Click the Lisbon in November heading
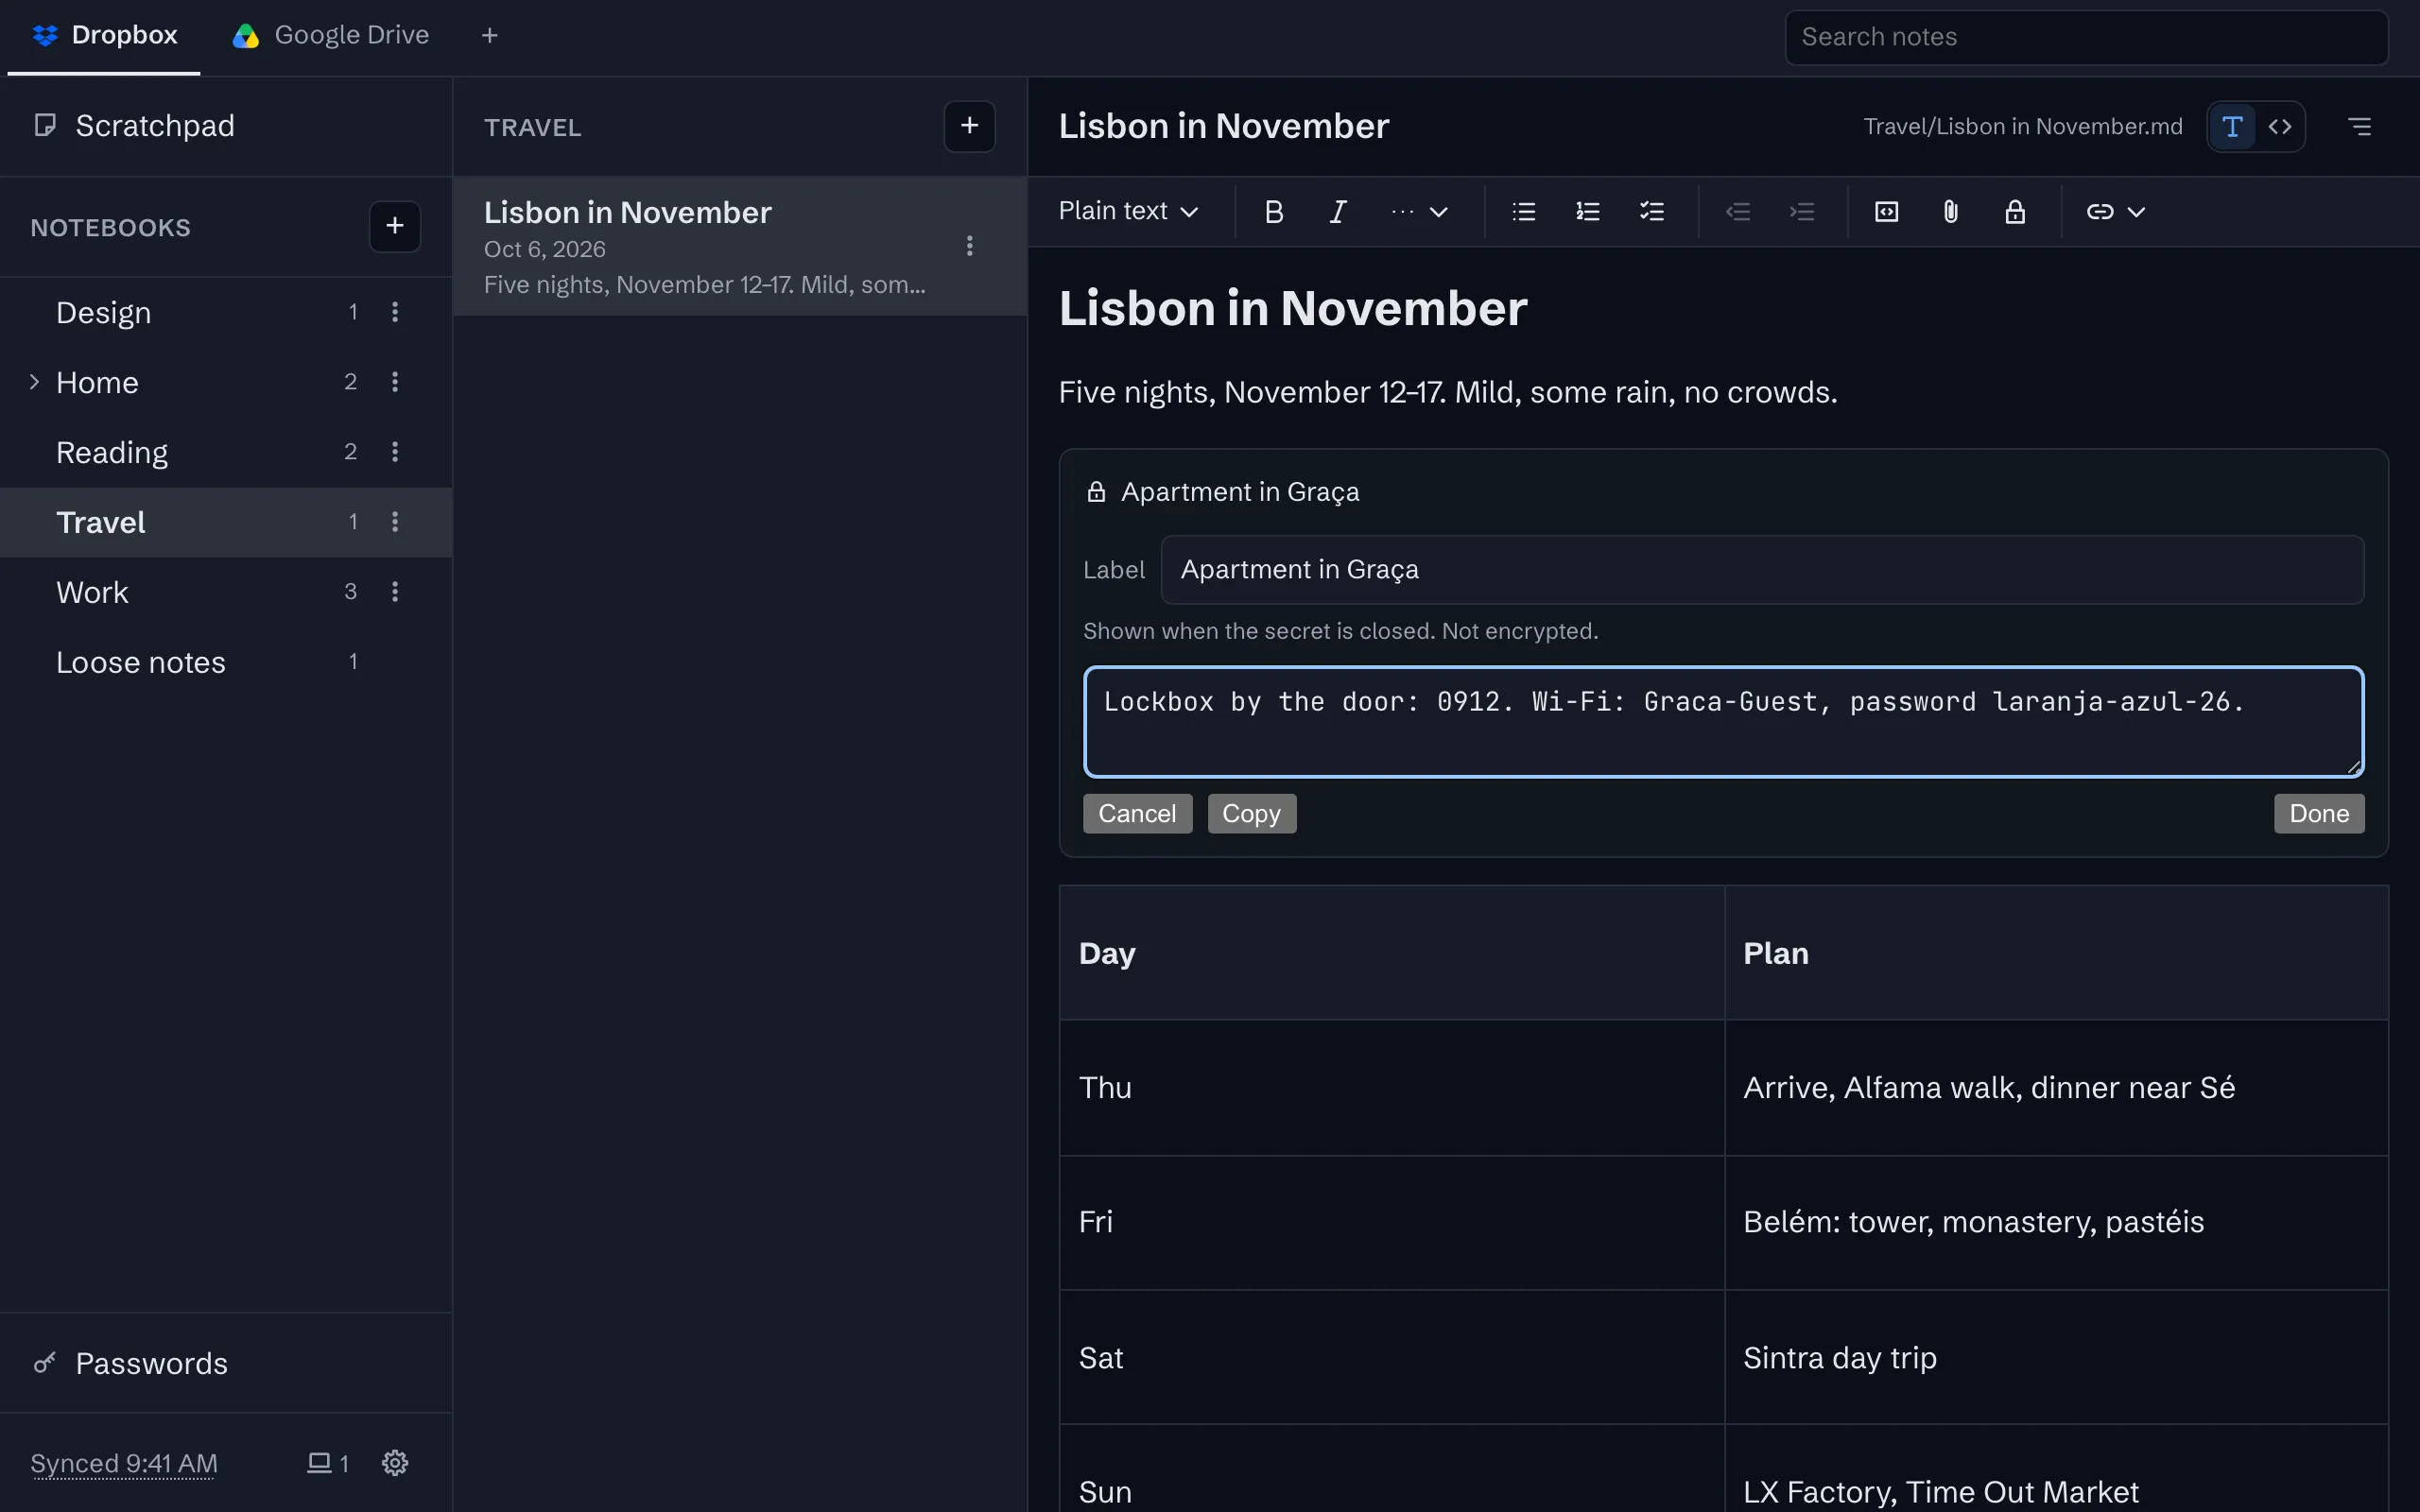The width and height of the screenshot is (2420, 1512). pyautogui.click(x=1292, y=308)
